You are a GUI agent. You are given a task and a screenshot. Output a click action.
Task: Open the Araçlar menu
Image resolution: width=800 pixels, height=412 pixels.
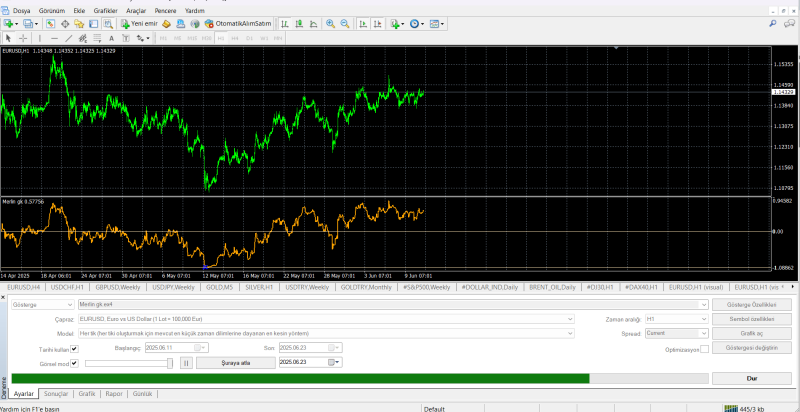[x=136, y=11]
